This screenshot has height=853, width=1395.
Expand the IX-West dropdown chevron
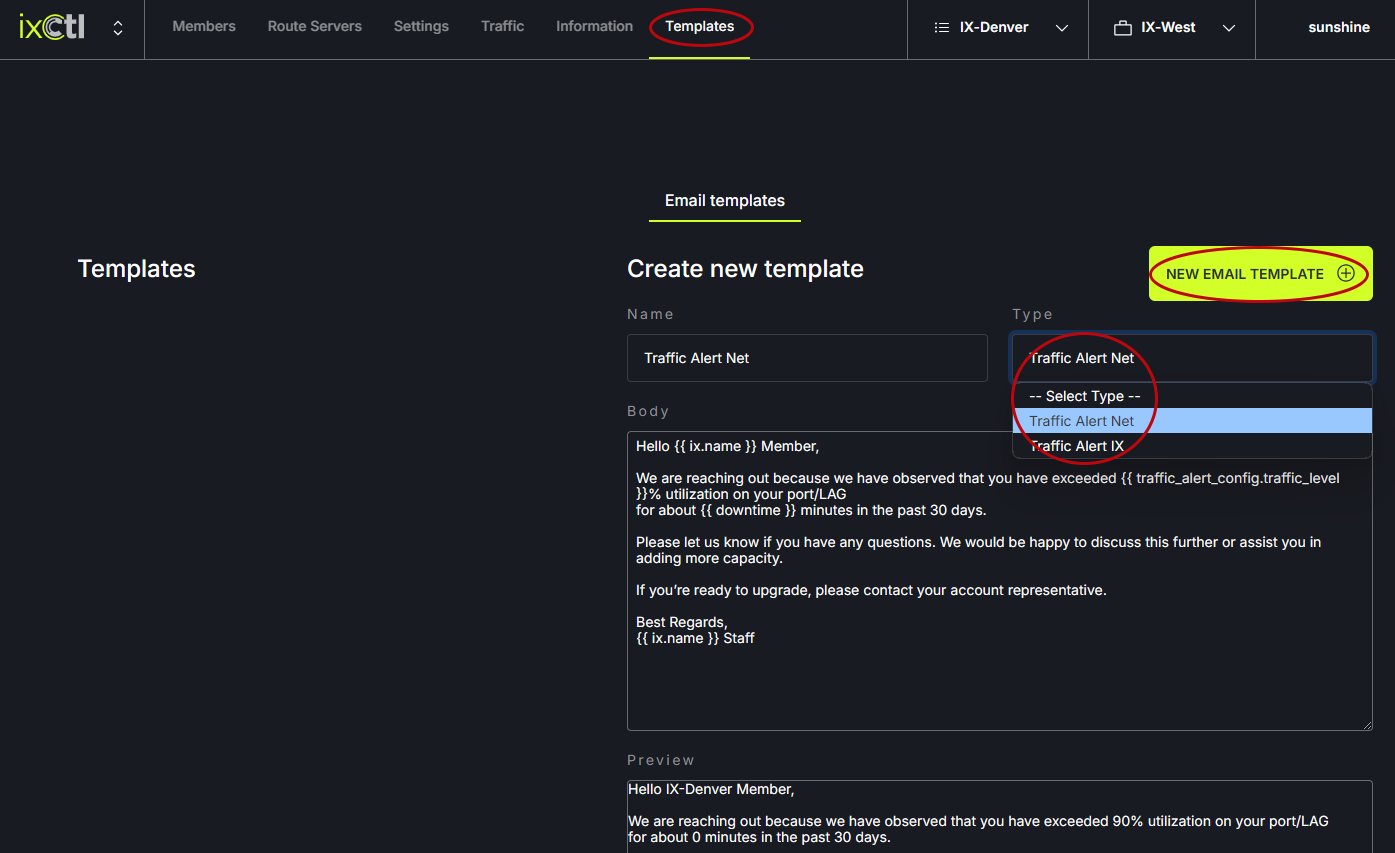click(1229, 28)
